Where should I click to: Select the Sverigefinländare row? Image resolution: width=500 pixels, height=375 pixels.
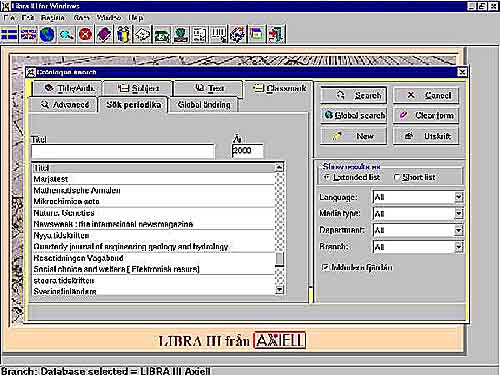154,291
